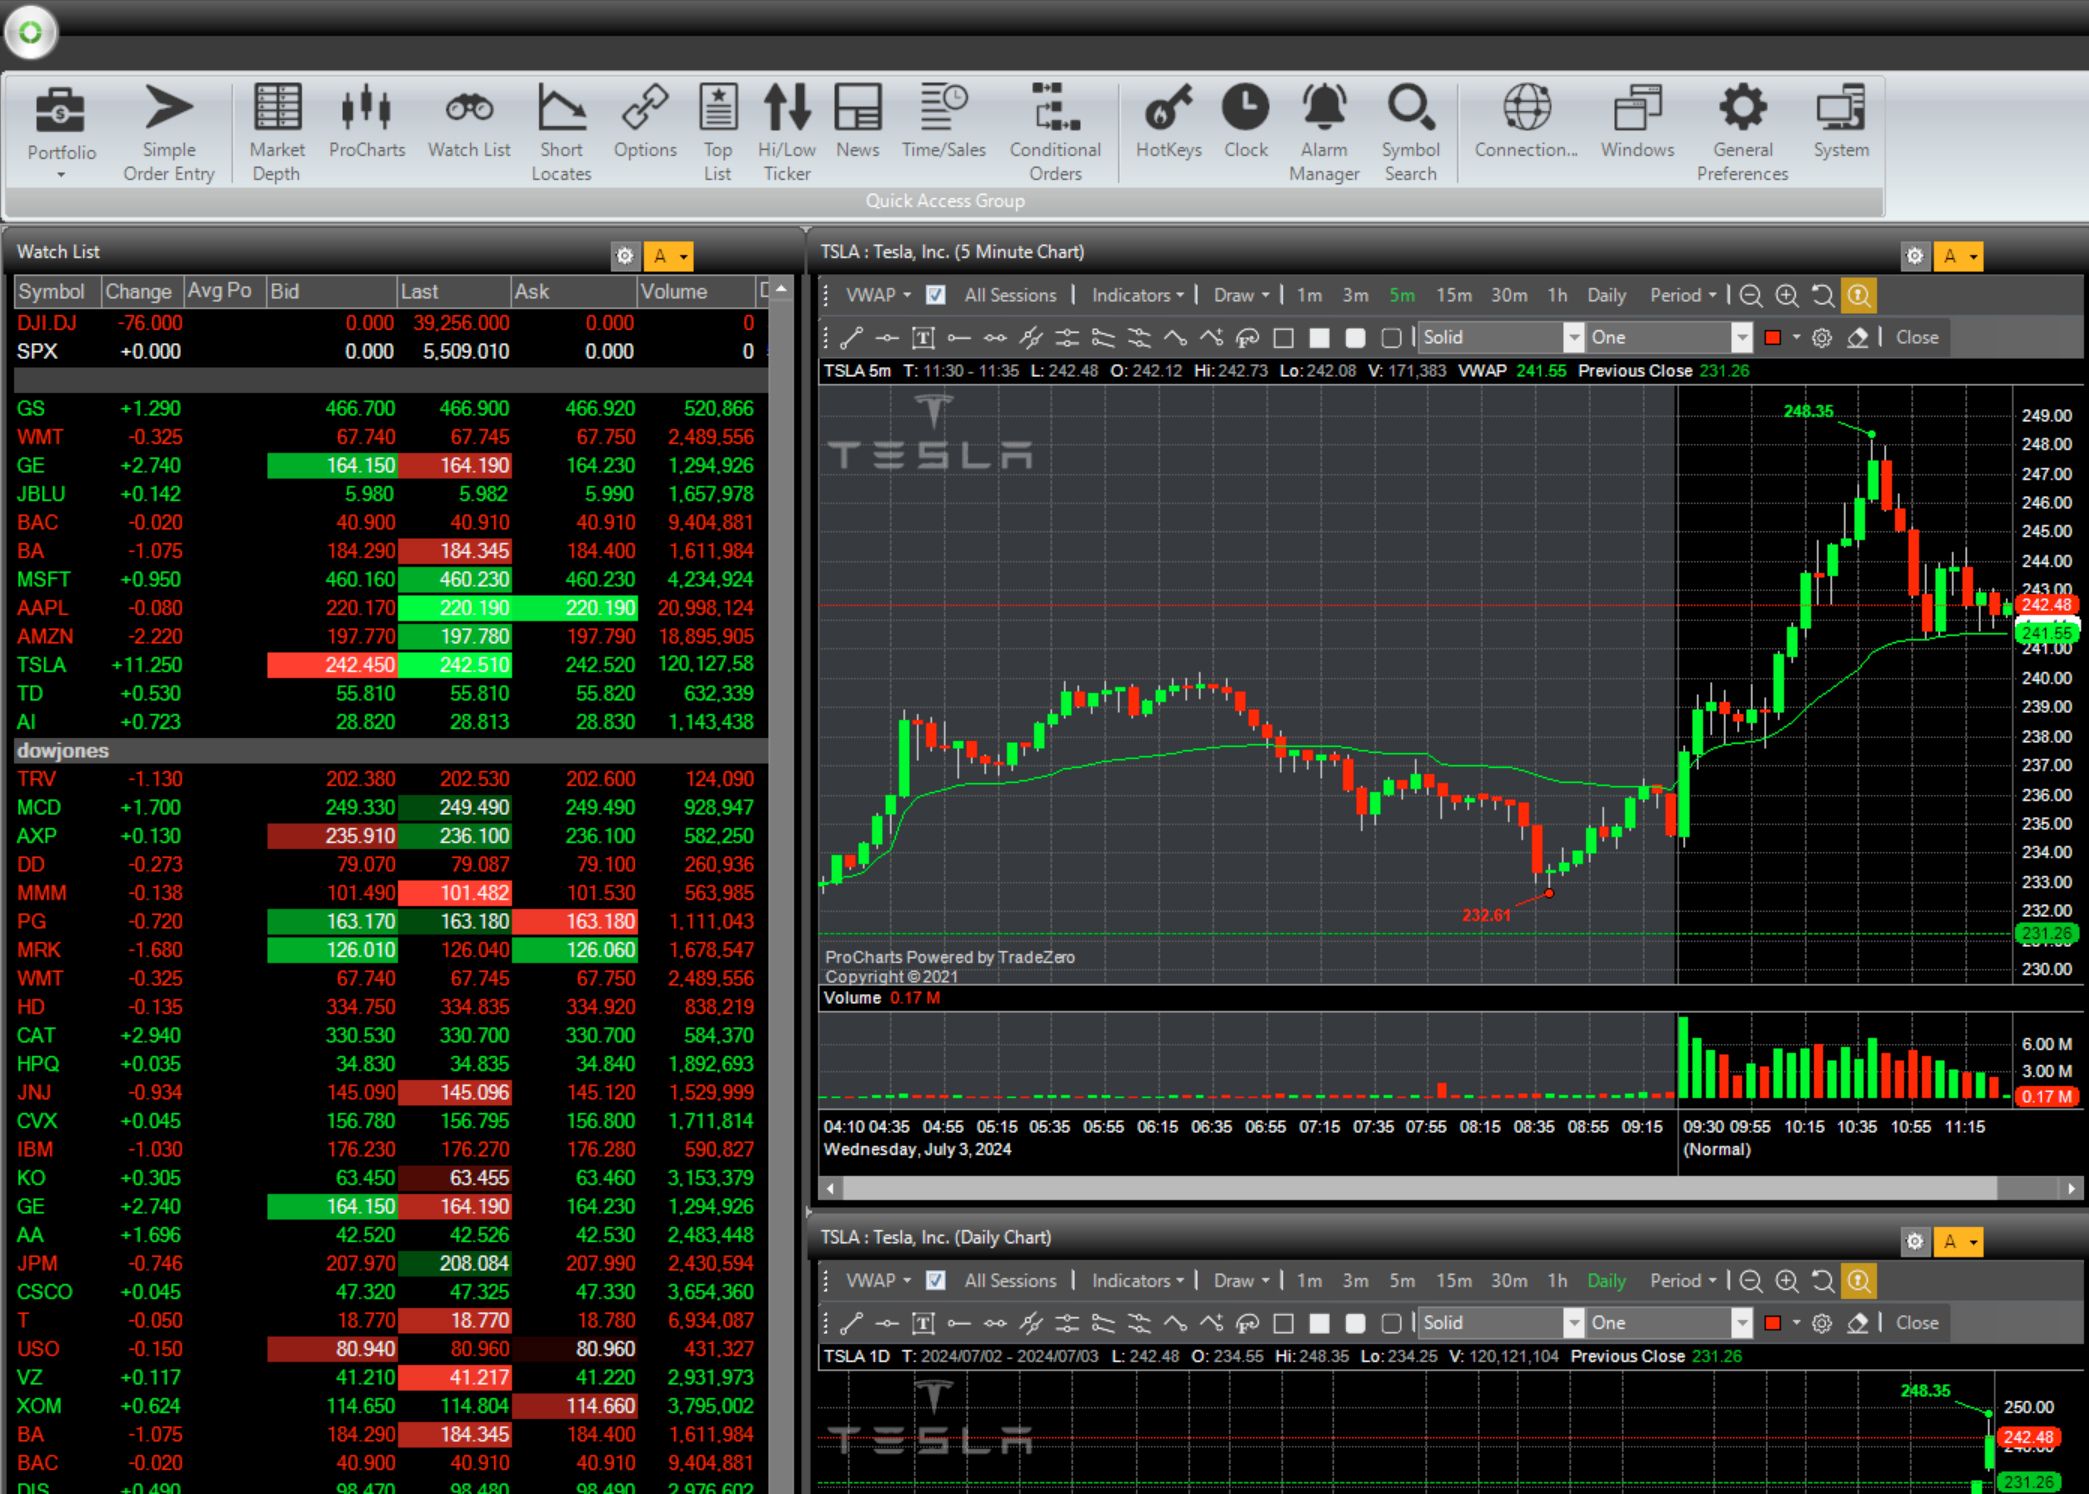This screenshot has height=1494, width=2089.
Task: Select the TSLA row in Watch List
Action: tap(41, 665)
